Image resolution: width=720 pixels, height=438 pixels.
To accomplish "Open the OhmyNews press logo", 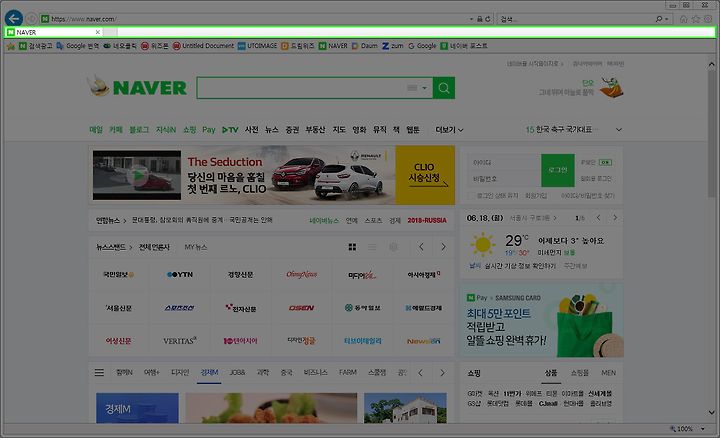I will 302,275.
